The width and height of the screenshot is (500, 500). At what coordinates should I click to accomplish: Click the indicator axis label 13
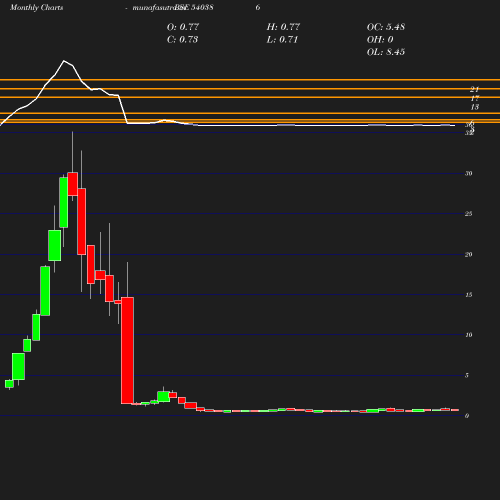point(475,107)
